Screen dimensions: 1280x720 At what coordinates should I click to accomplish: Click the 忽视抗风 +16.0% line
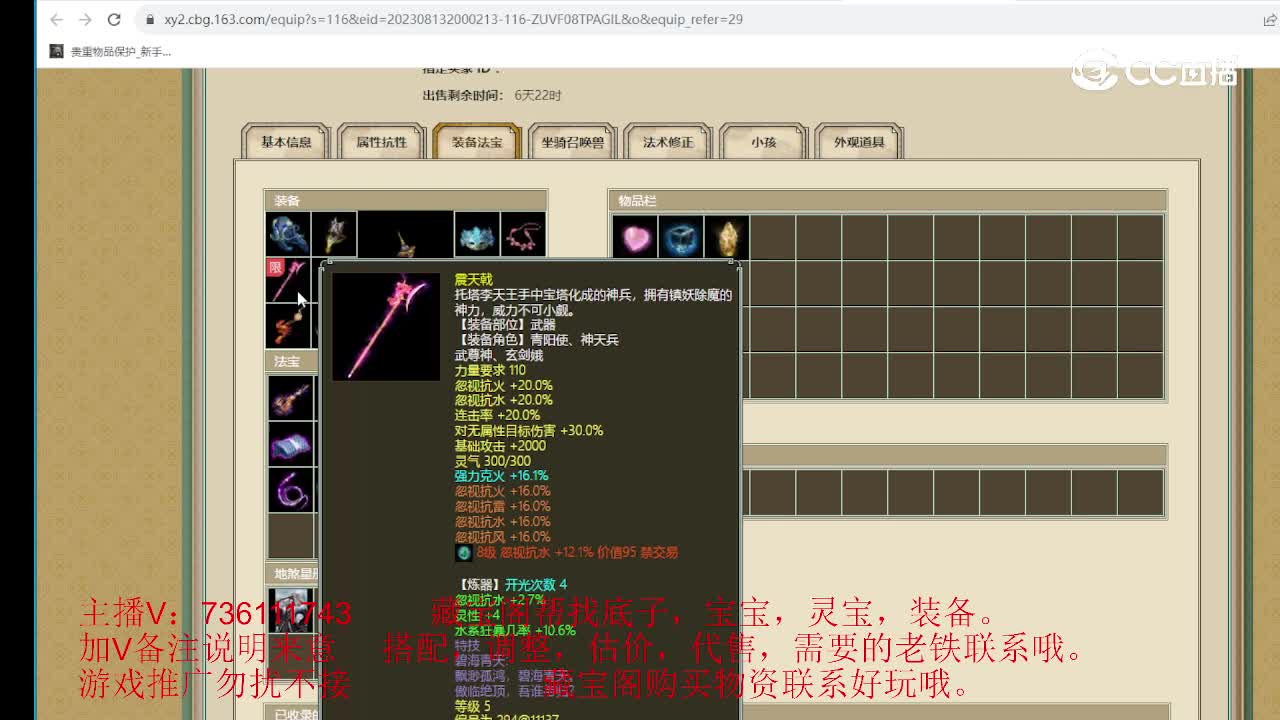[x=502, y=537]
